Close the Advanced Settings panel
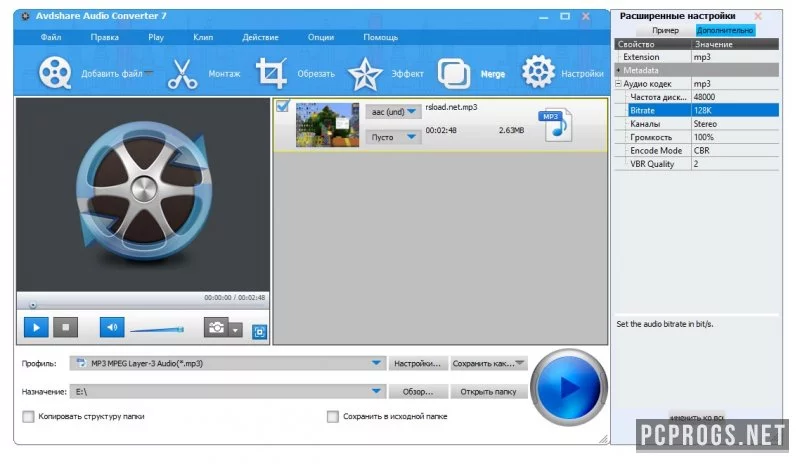The width and height of the screenshot is (800, 467). pos(758,16)
